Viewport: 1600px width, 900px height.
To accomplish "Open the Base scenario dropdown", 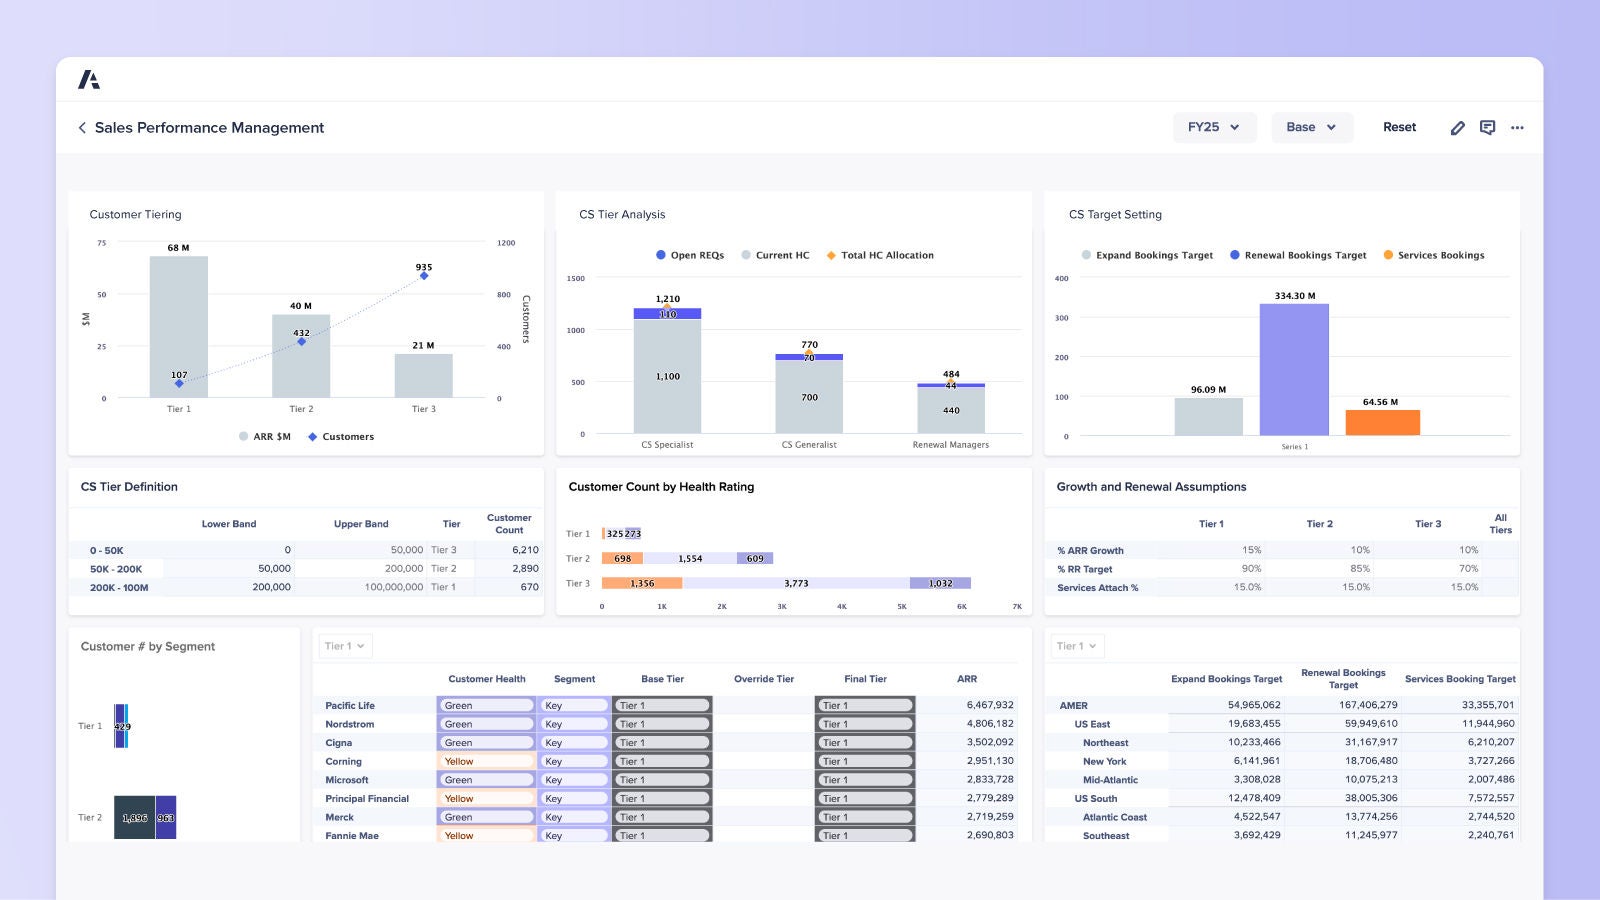I will point(1311,127).
